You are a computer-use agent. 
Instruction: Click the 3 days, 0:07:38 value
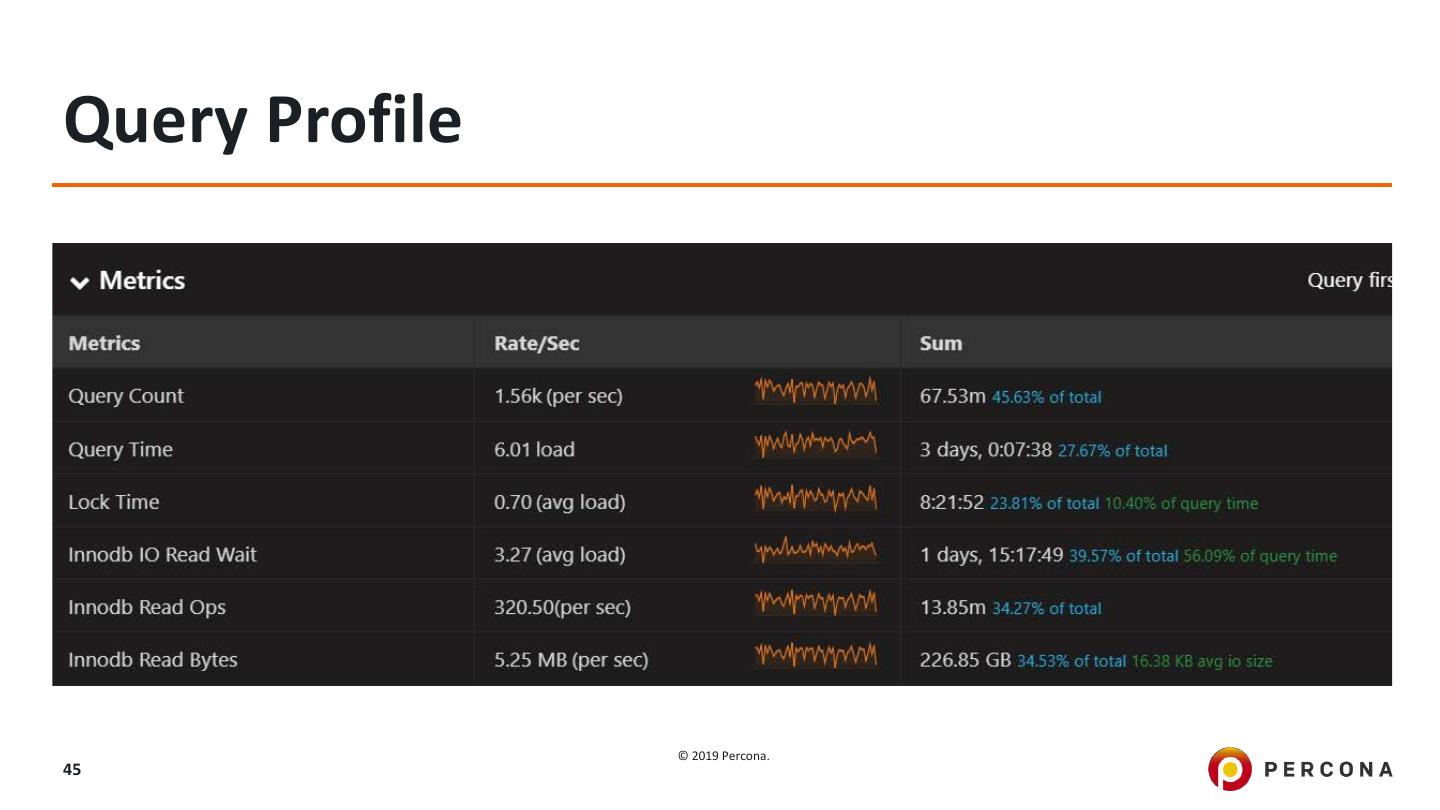[x=986, y=450]
